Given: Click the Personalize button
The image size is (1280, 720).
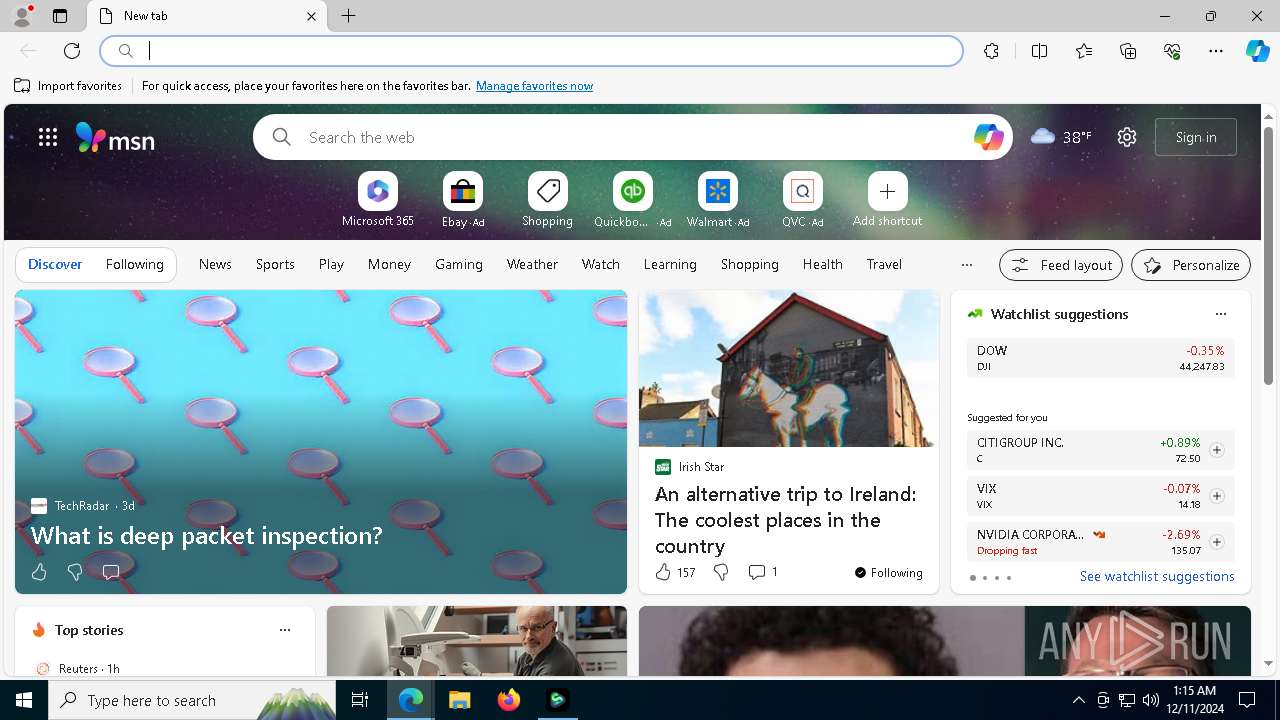Looking at the screenshot, I should pyautogui.click(x=1191, y=265).
